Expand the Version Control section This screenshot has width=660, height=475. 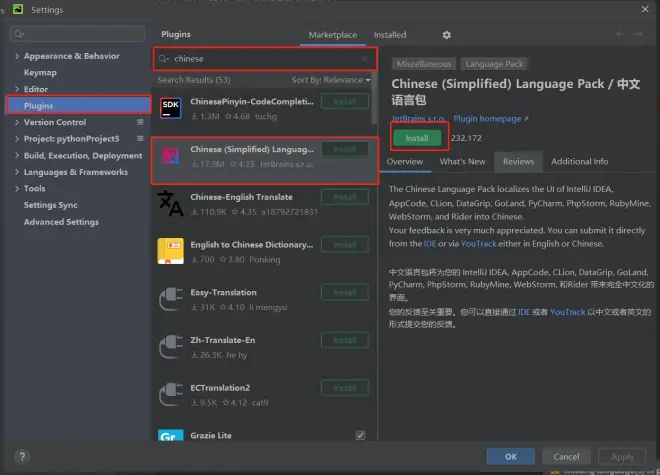[x=17, y=122]
